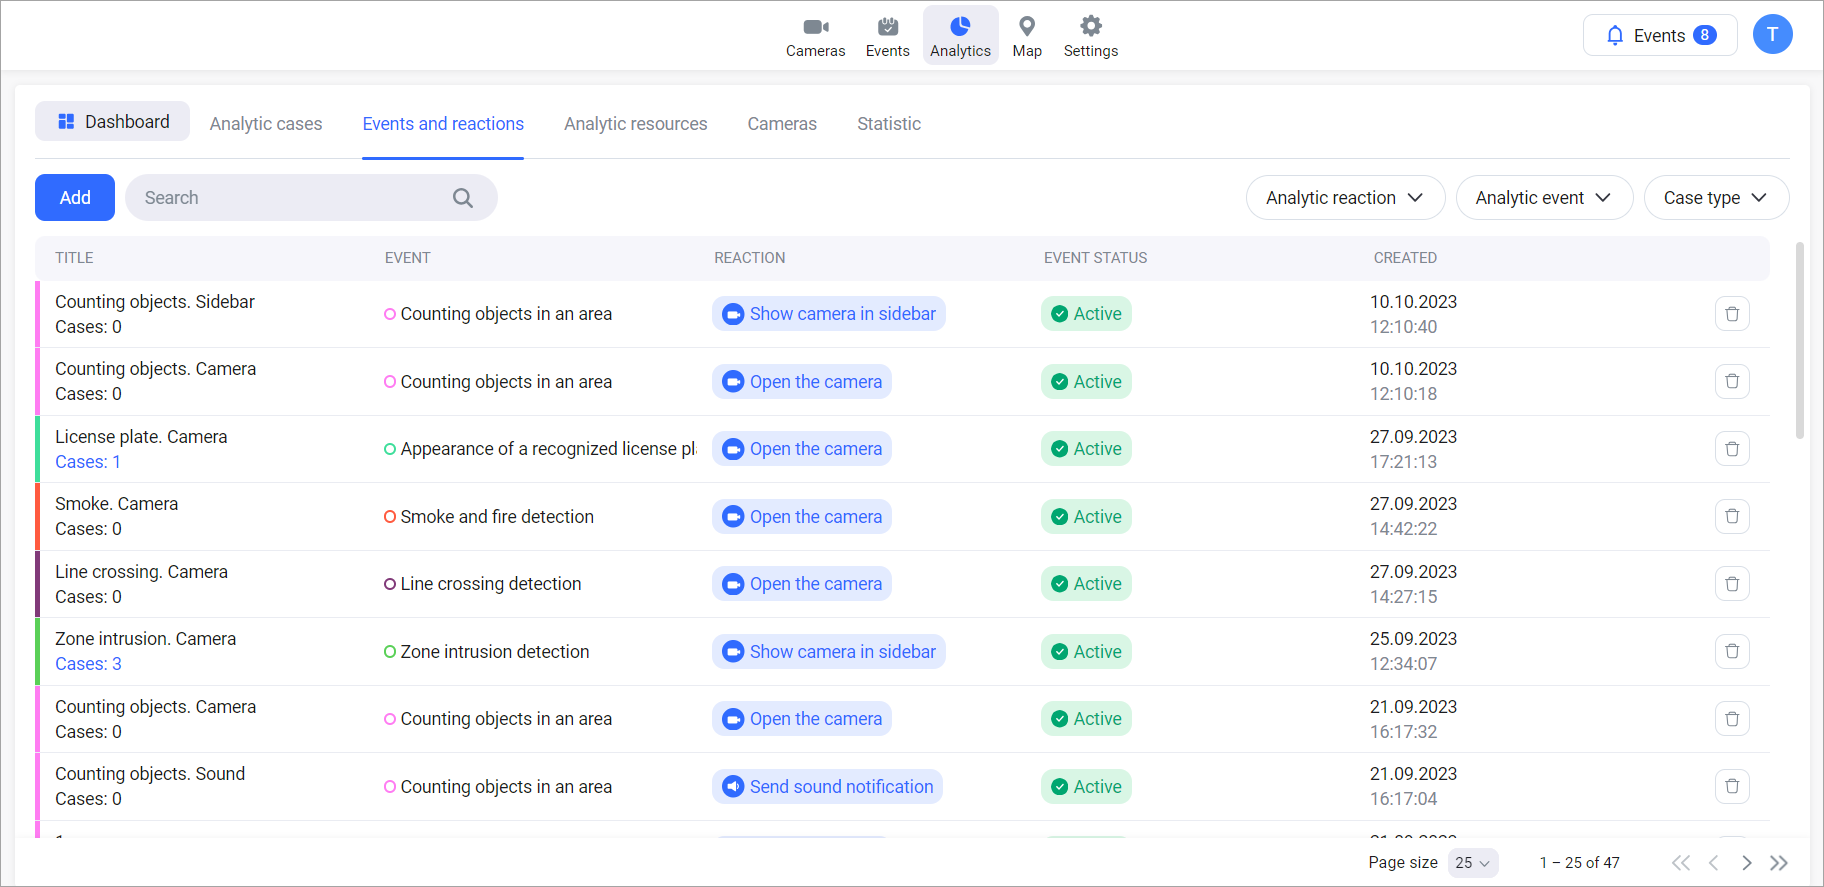Switch to the Analytic cases tab
1824x887 pixels.
point(266,124)
